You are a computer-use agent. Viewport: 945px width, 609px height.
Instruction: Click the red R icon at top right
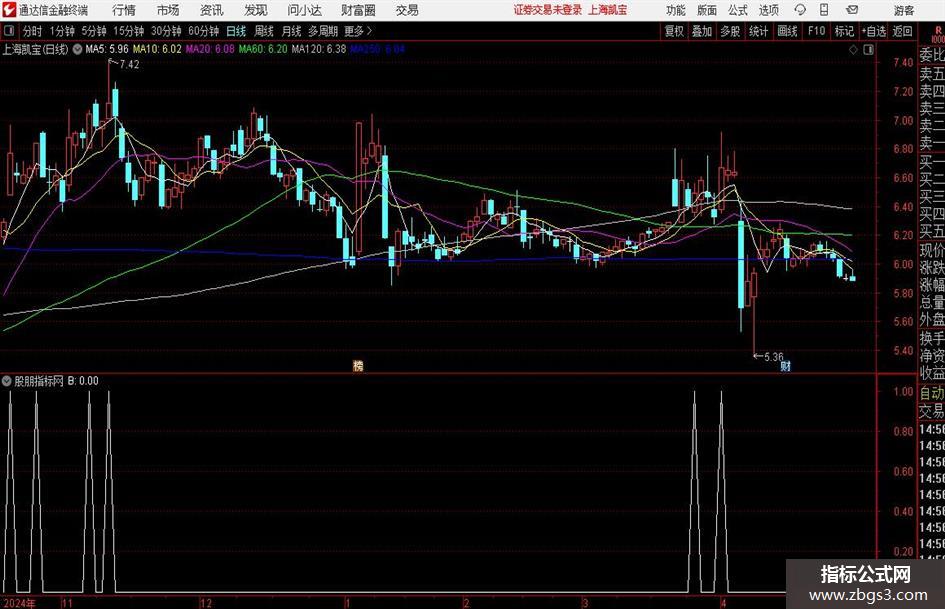click(x=938, y=31)
